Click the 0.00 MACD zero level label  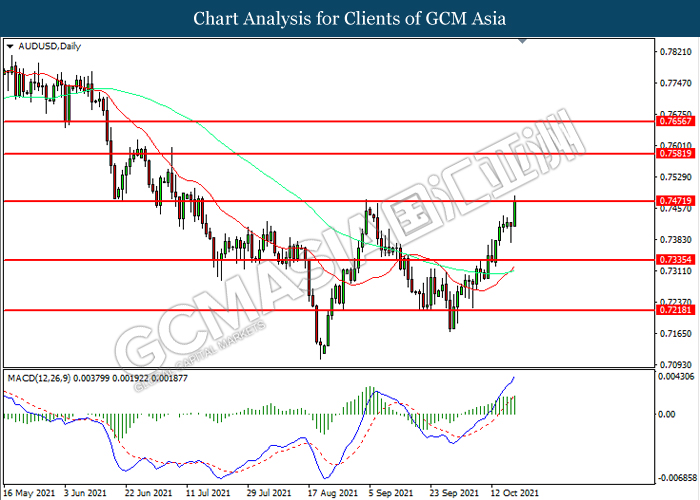pyautogui.click(x=667, y=415)
